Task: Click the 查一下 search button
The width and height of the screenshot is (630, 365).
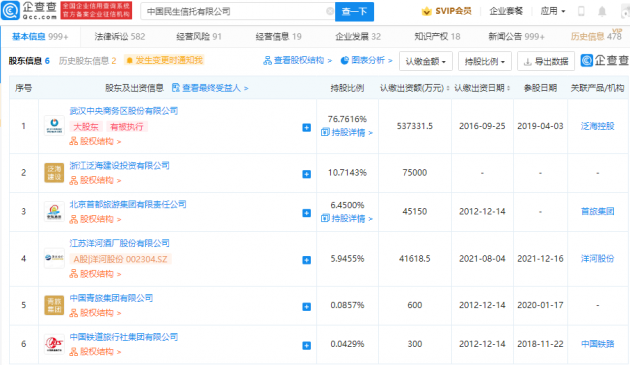Action: tap(354, 11)
